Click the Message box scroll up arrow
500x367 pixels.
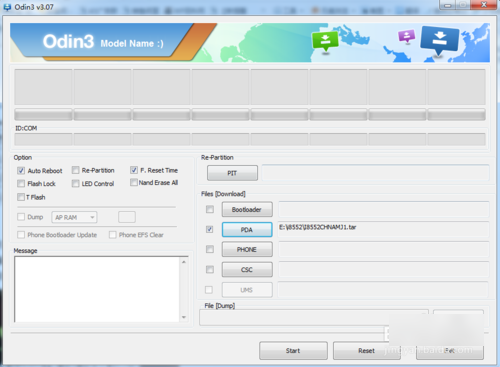coord(184,262)
